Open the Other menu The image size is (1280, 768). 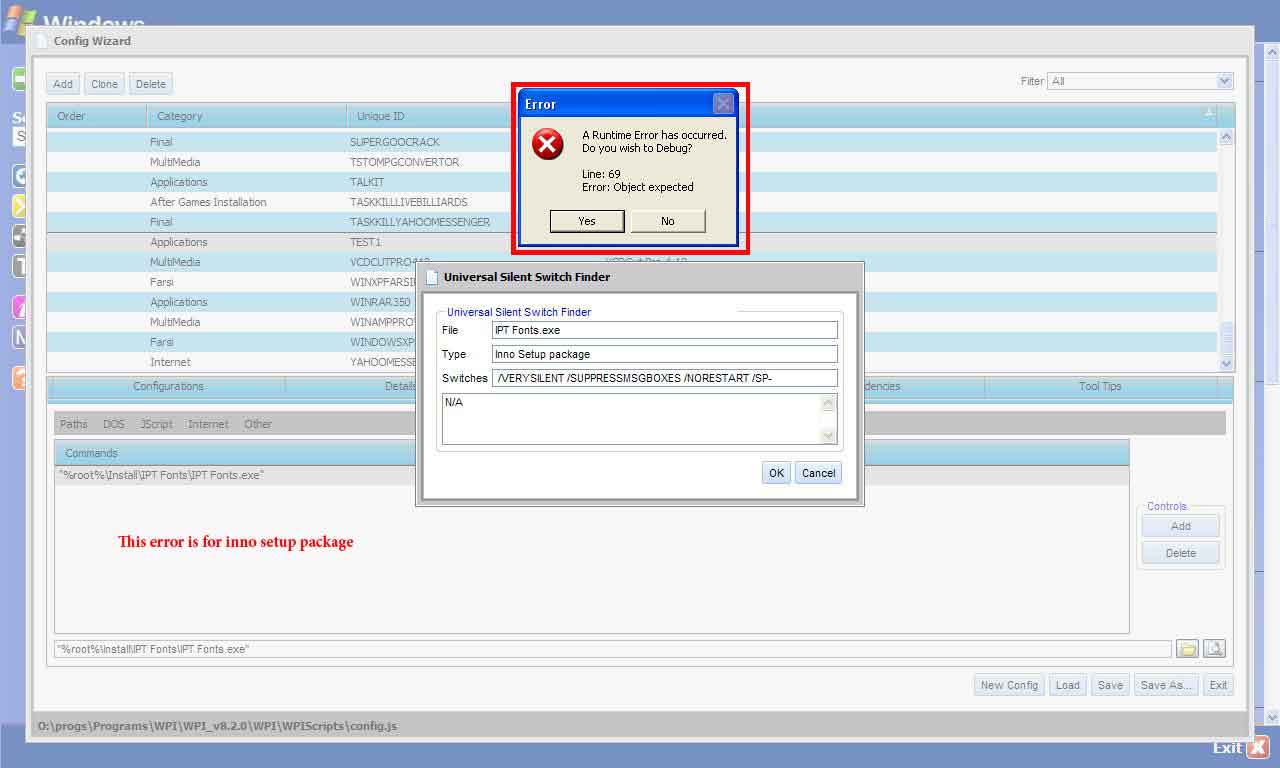click(x=258, y=424)
